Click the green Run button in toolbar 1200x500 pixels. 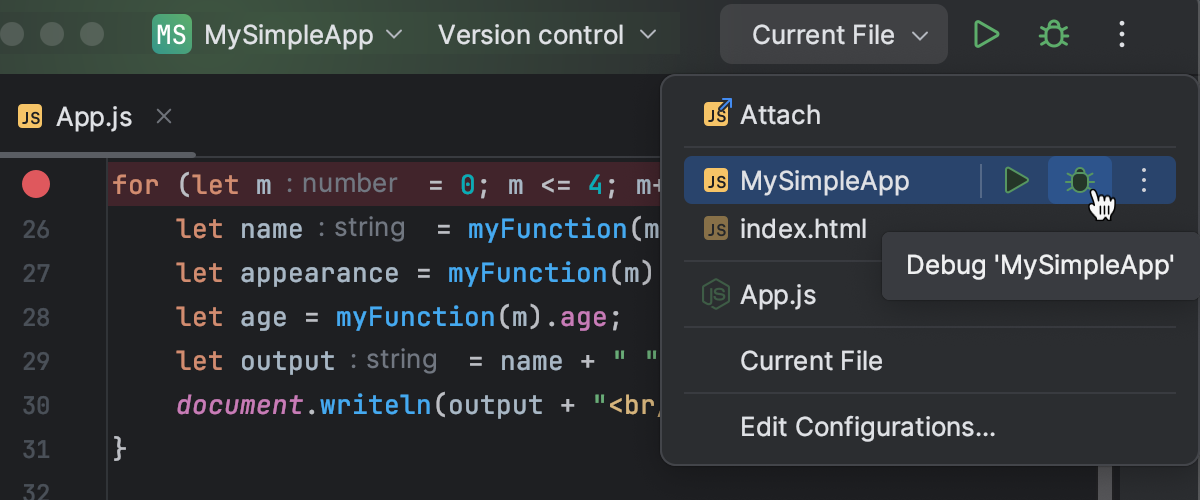pos(986,35)
